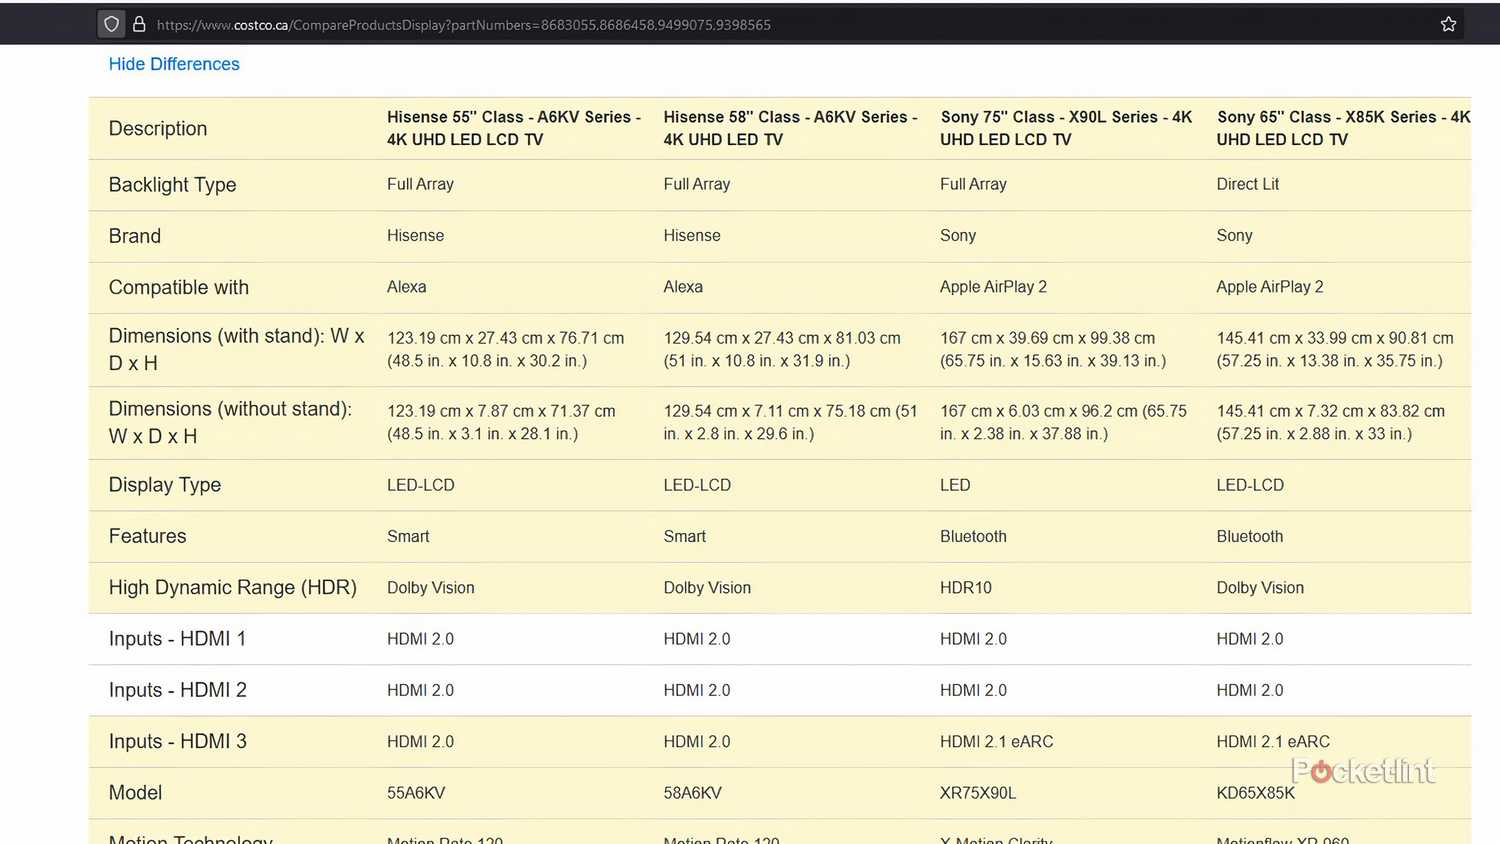
Task: Click the Hide Differences link
Action: pyautogui.click(x=174, y=64)
